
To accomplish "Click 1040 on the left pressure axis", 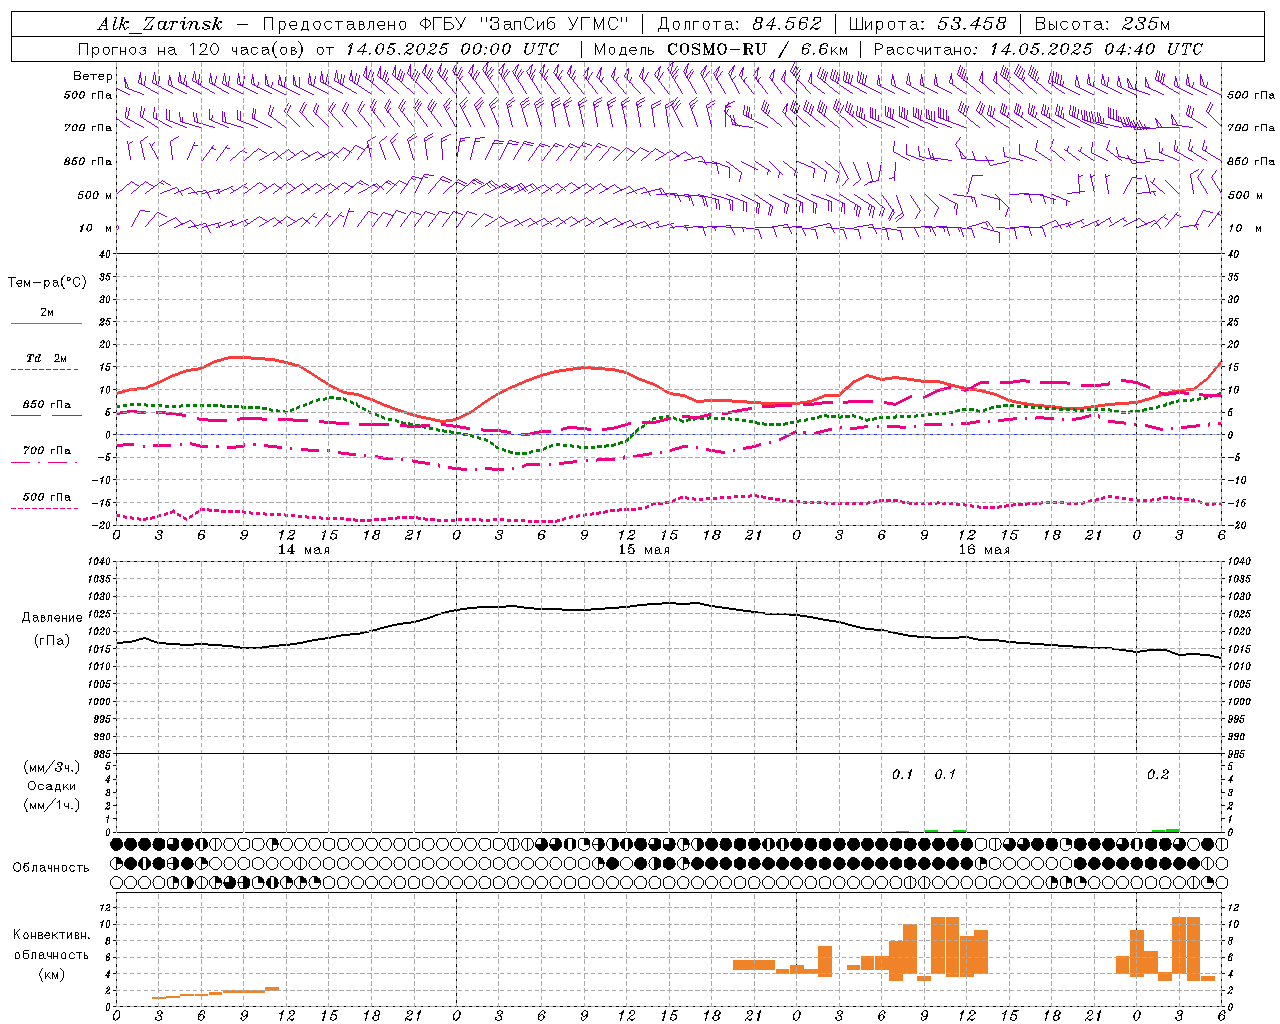I will click(101, 562).
